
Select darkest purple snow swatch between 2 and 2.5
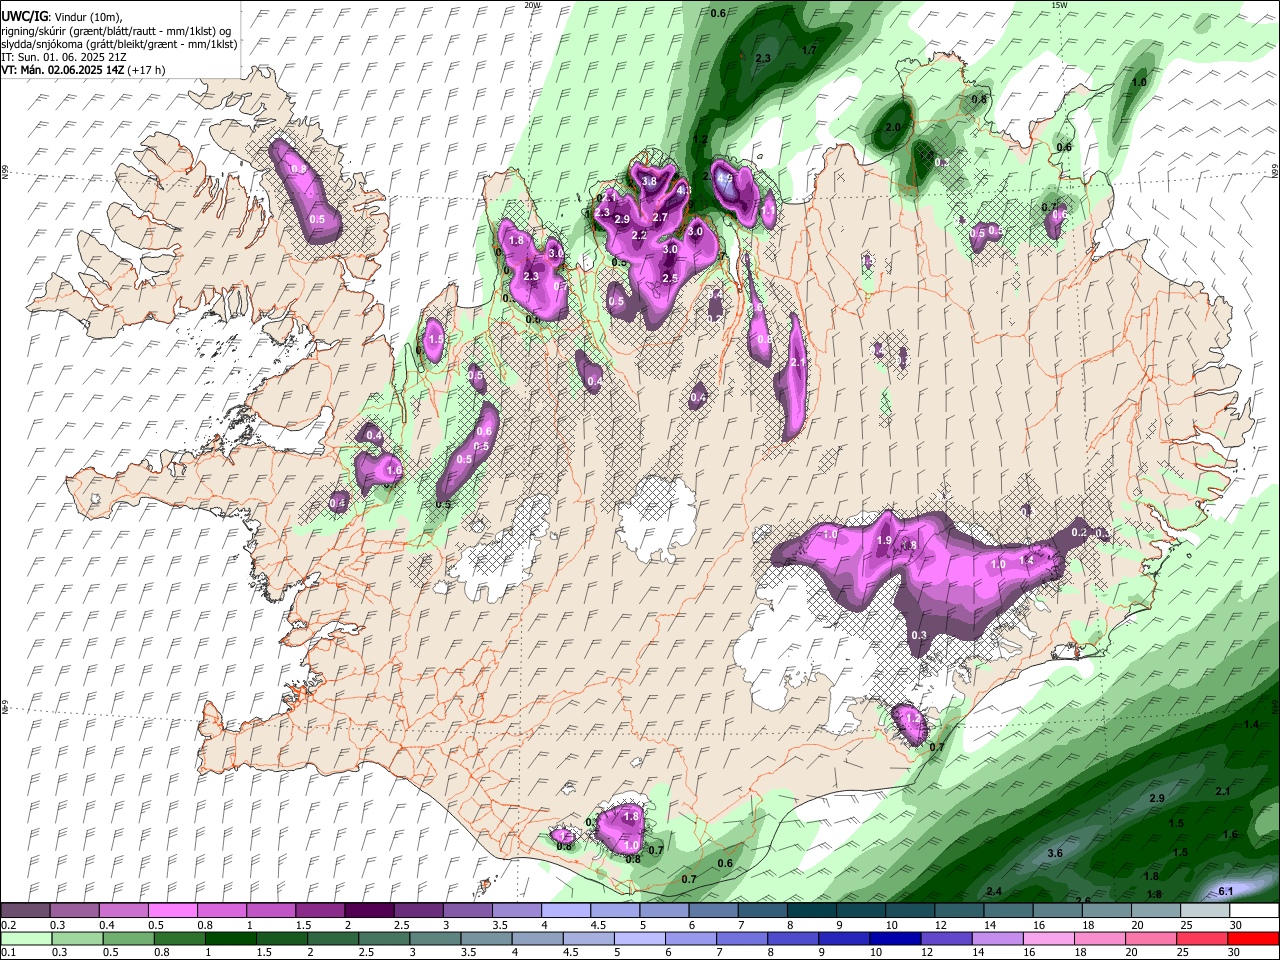369,910
